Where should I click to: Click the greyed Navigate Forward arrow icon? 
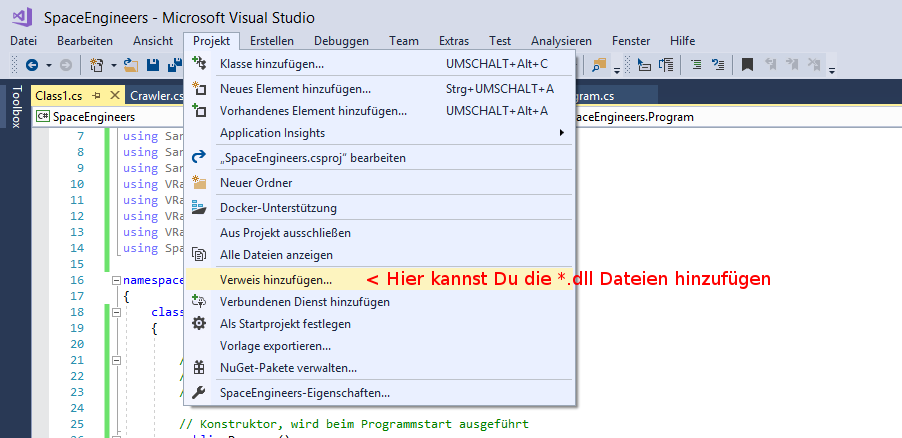coord(66,65)
